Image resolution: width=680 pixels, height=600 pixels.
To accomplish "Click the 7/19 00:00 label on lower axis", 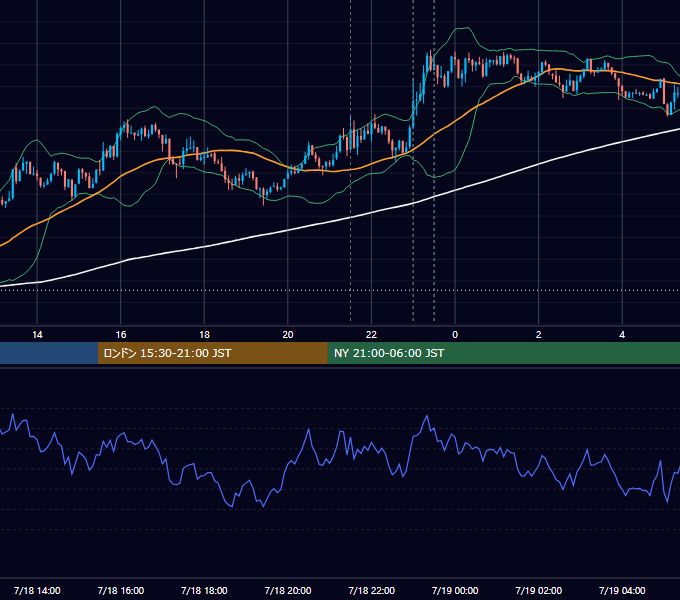I will (x=455, y=590).
